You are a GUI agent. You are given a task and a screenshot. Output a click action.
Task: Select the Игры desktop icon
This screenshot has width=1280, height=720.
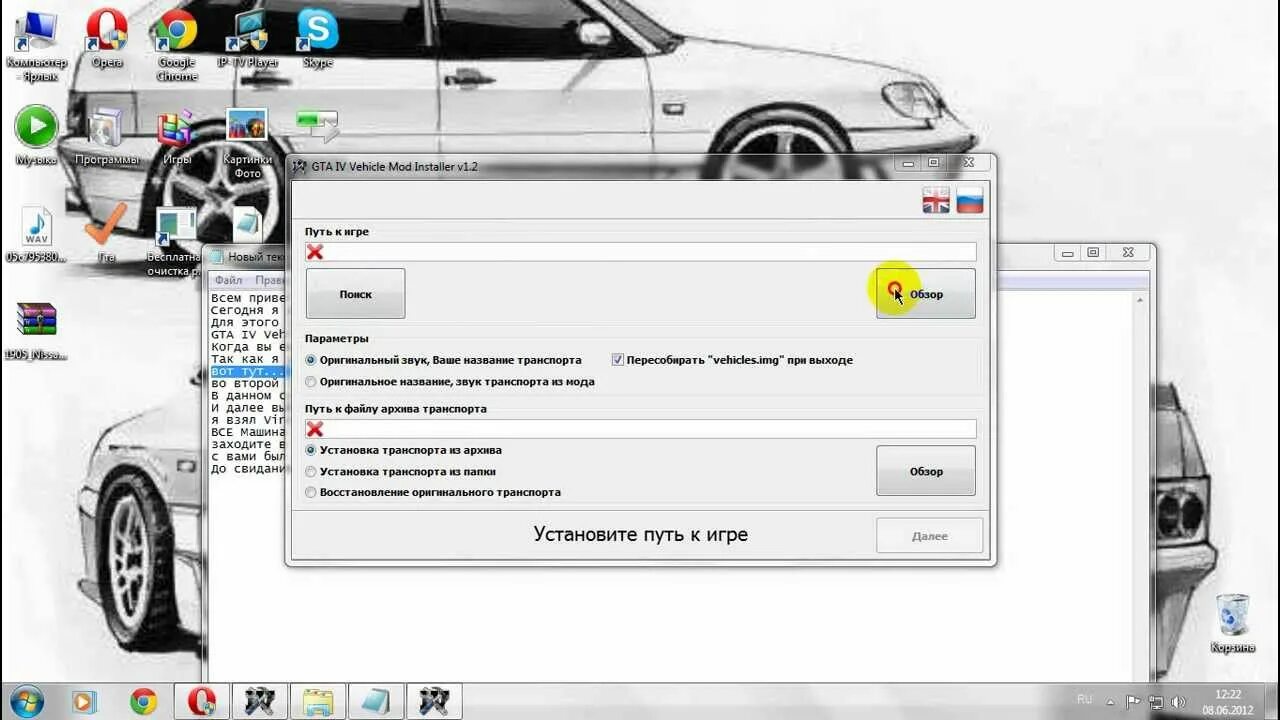coord(176,136)
